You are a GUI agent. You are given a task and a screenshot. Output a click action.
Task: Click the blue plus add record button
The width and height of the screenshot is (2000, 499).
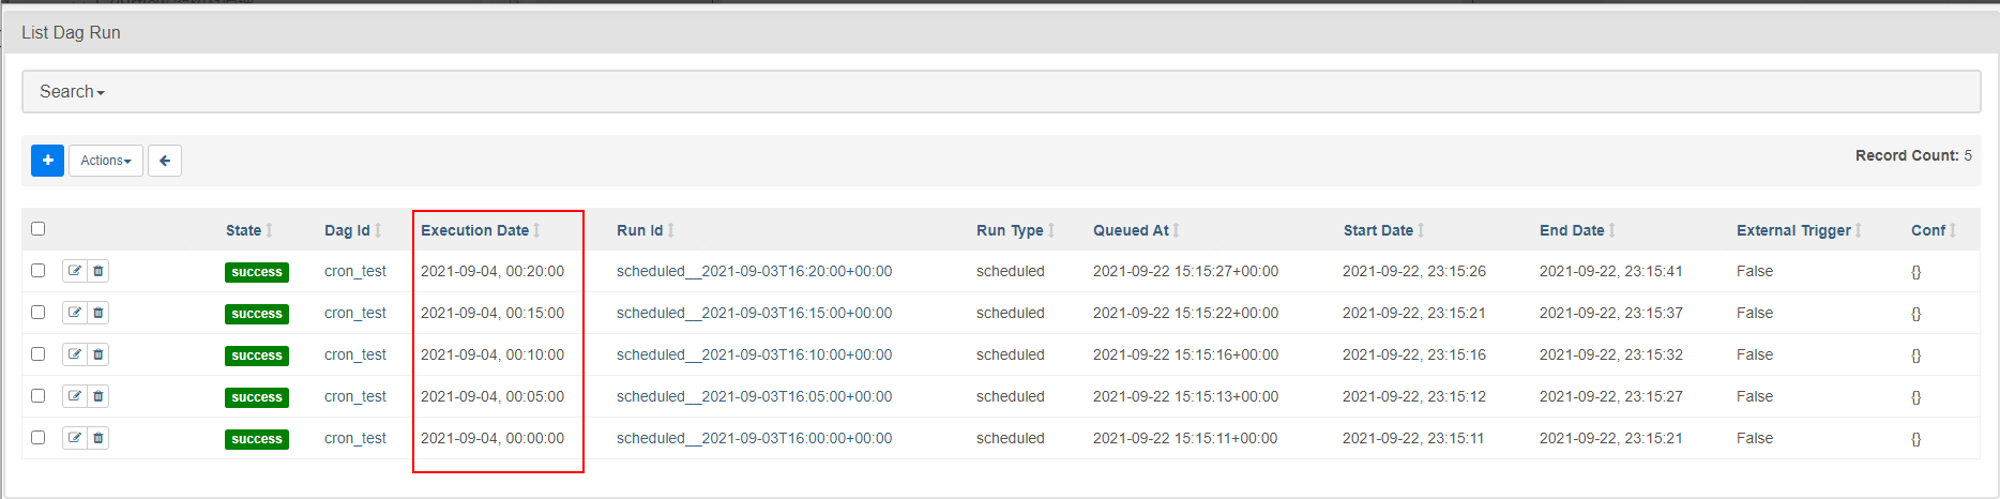(47, 160)
